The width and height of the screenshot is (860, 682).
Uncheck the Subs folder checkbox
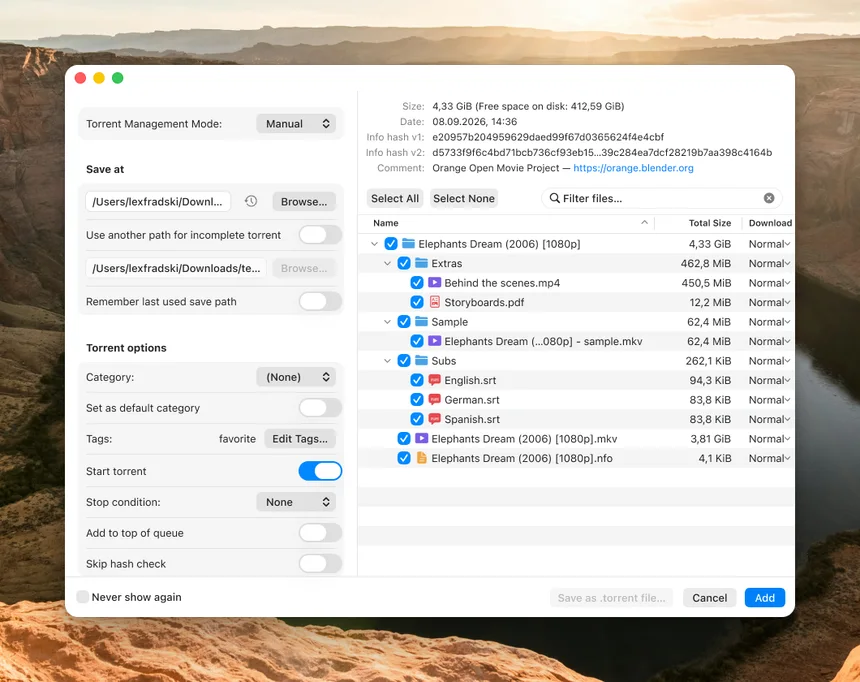point(404,360)
